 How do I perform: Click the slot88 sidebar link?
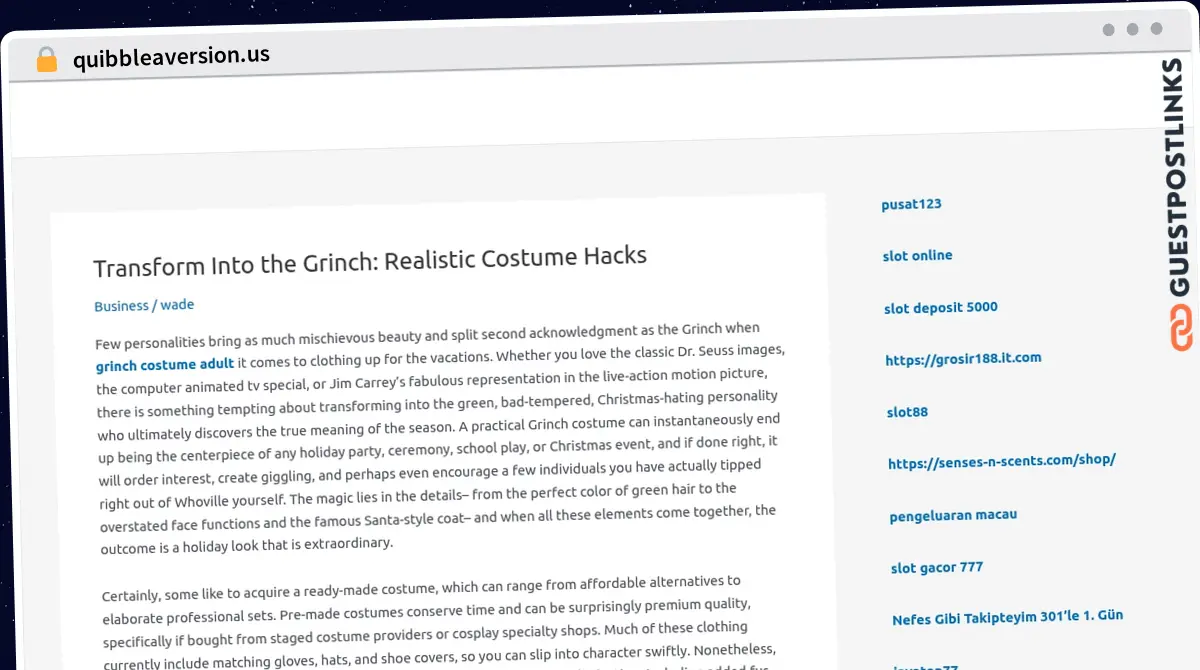coord(907,411)
